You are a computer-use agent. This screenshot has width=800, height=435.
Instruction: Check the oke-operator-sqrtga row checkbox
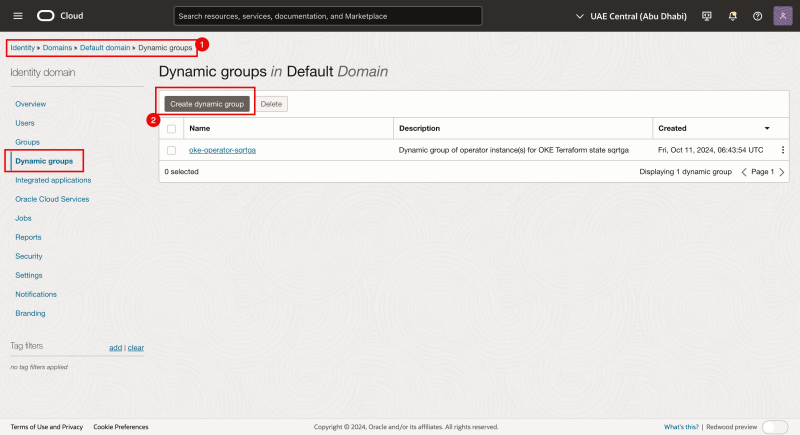pyautogui.click(x=172, y=150)
